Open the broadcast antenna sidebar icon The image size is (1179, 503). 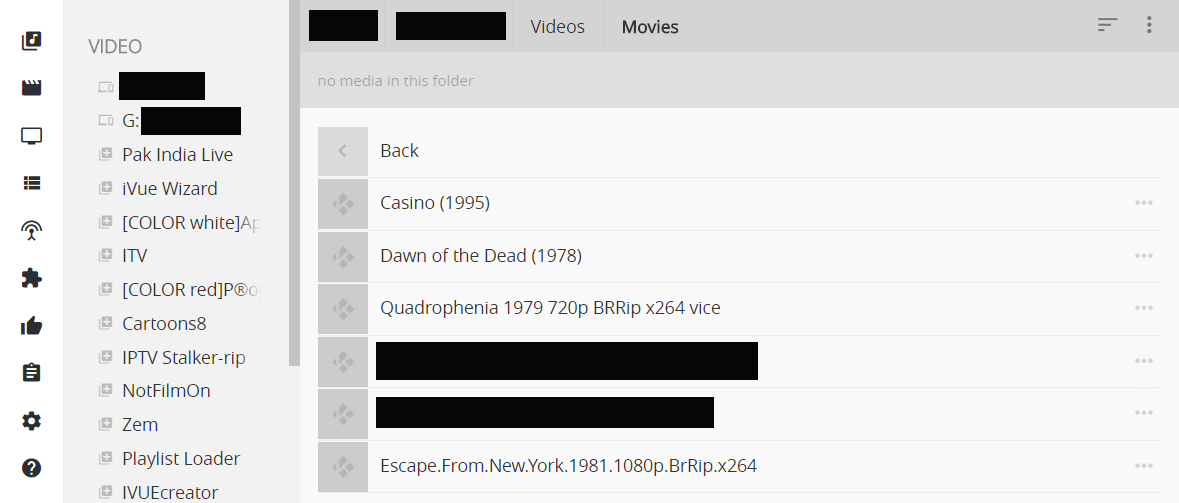click(x=32, y=231)
